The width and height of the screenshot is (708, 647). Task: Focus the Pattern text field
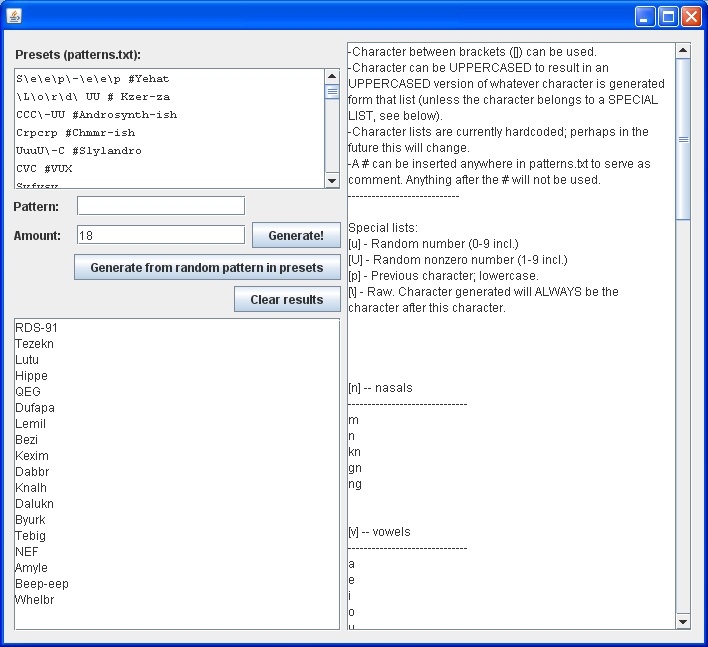pyautogui.click(x=161, y=206)
